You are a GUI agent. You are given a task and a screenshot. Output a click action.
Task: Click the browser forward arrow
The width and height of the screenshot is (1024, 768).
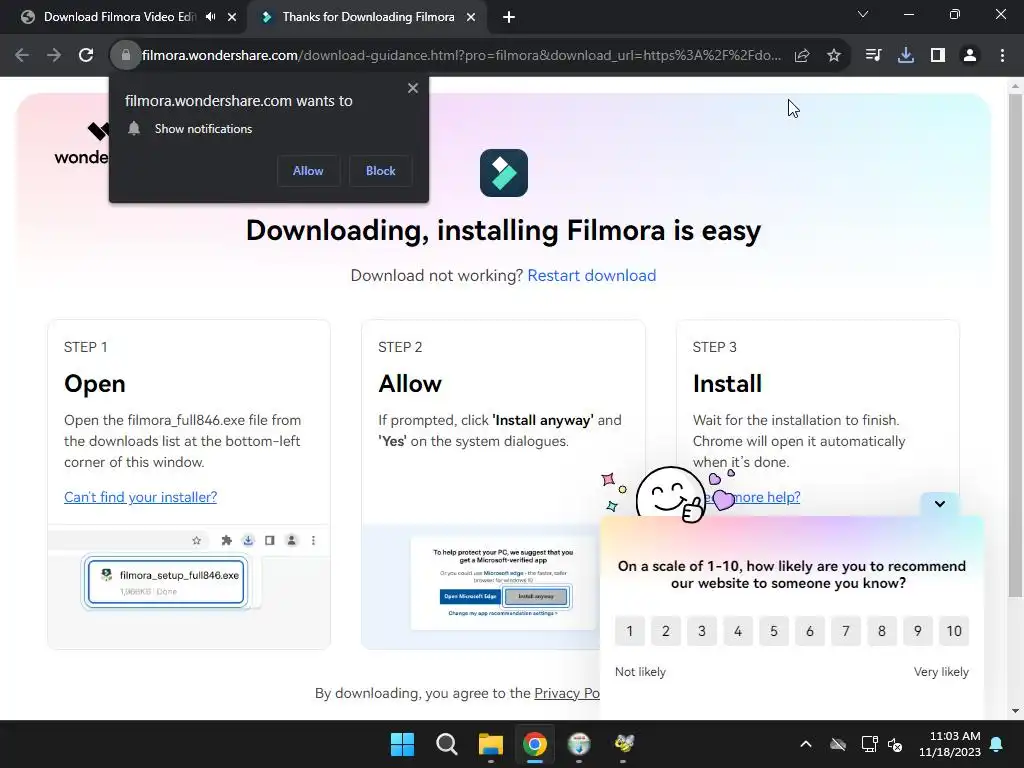click(54, 56)
